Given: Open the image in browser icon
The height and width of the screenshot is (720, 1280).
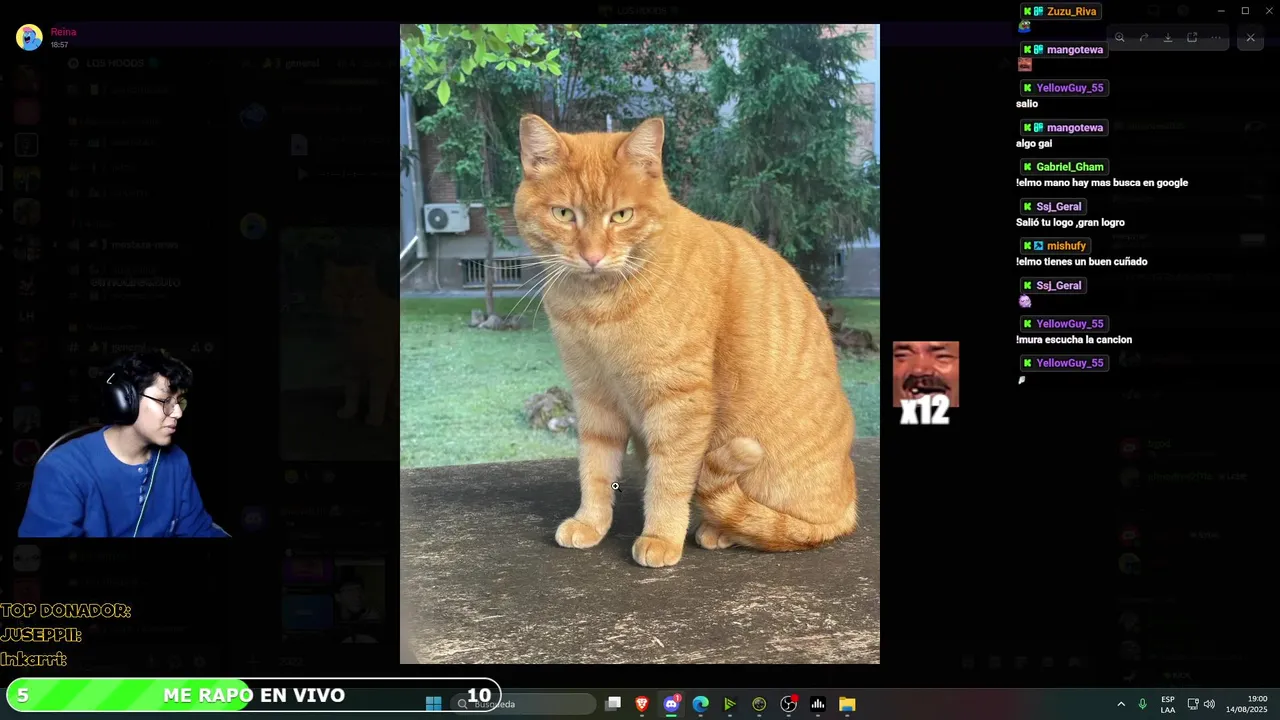Looking at the screenshot, I should click(1192, 38).
